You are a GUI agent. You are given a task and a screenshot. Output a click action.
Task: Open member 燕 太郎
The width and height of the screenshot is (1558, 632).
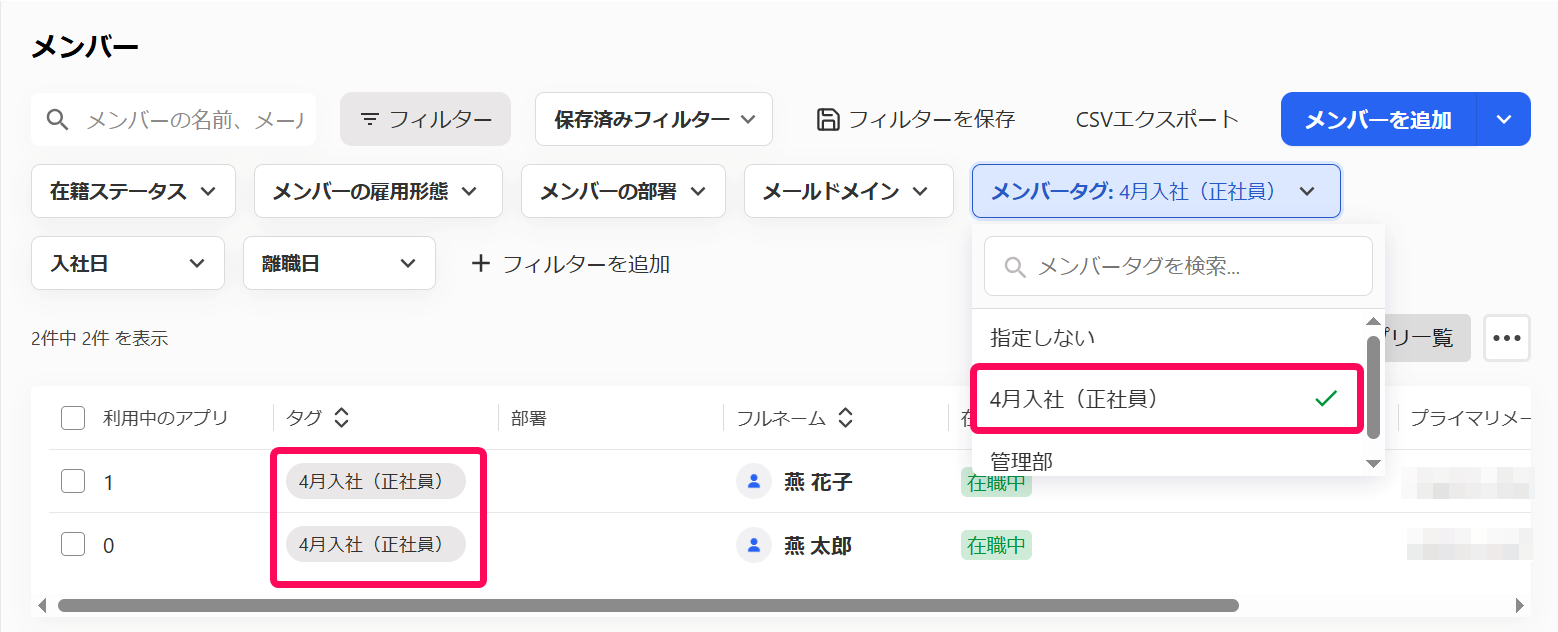tap(818, 546)
